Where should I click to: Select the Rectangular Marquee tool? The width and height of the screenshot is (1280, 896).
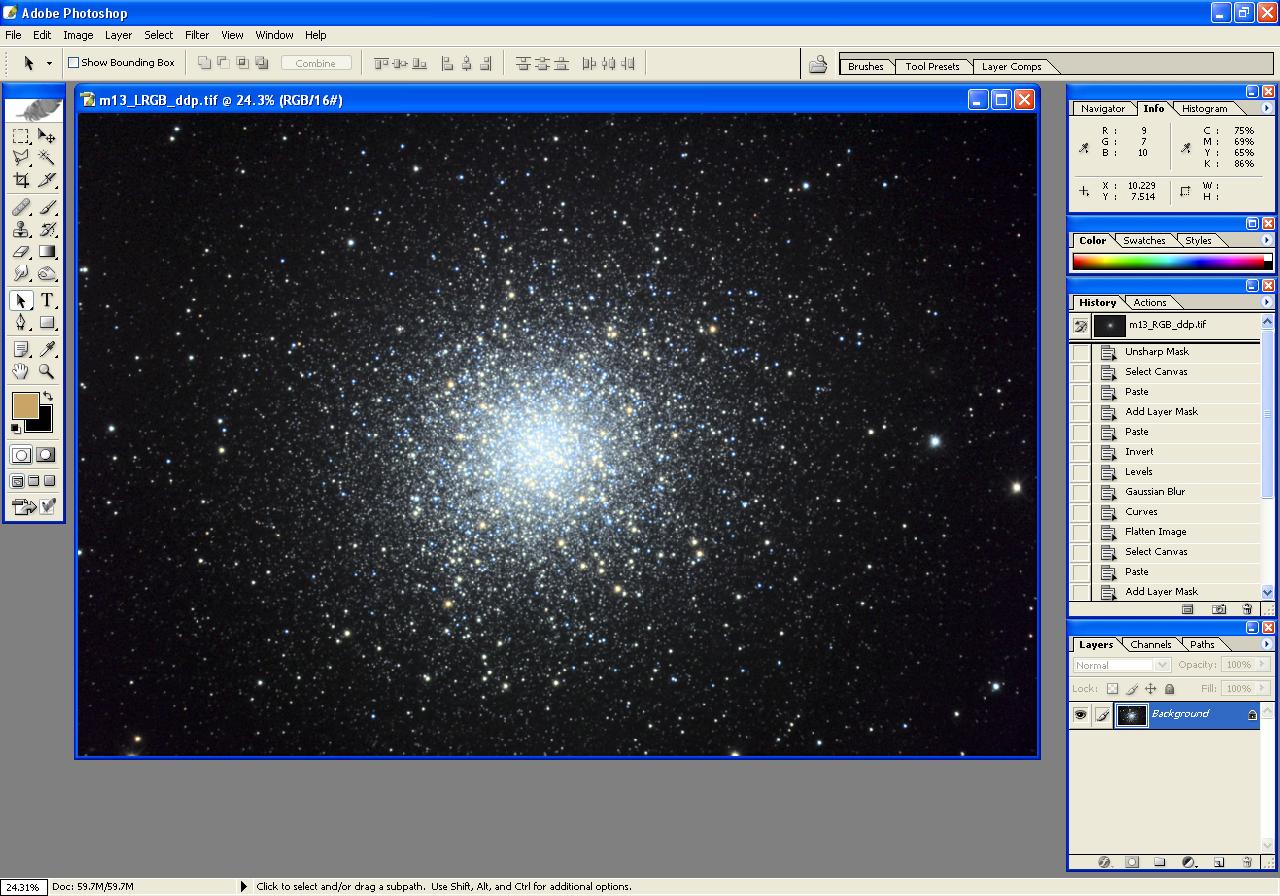pos(21,136)
